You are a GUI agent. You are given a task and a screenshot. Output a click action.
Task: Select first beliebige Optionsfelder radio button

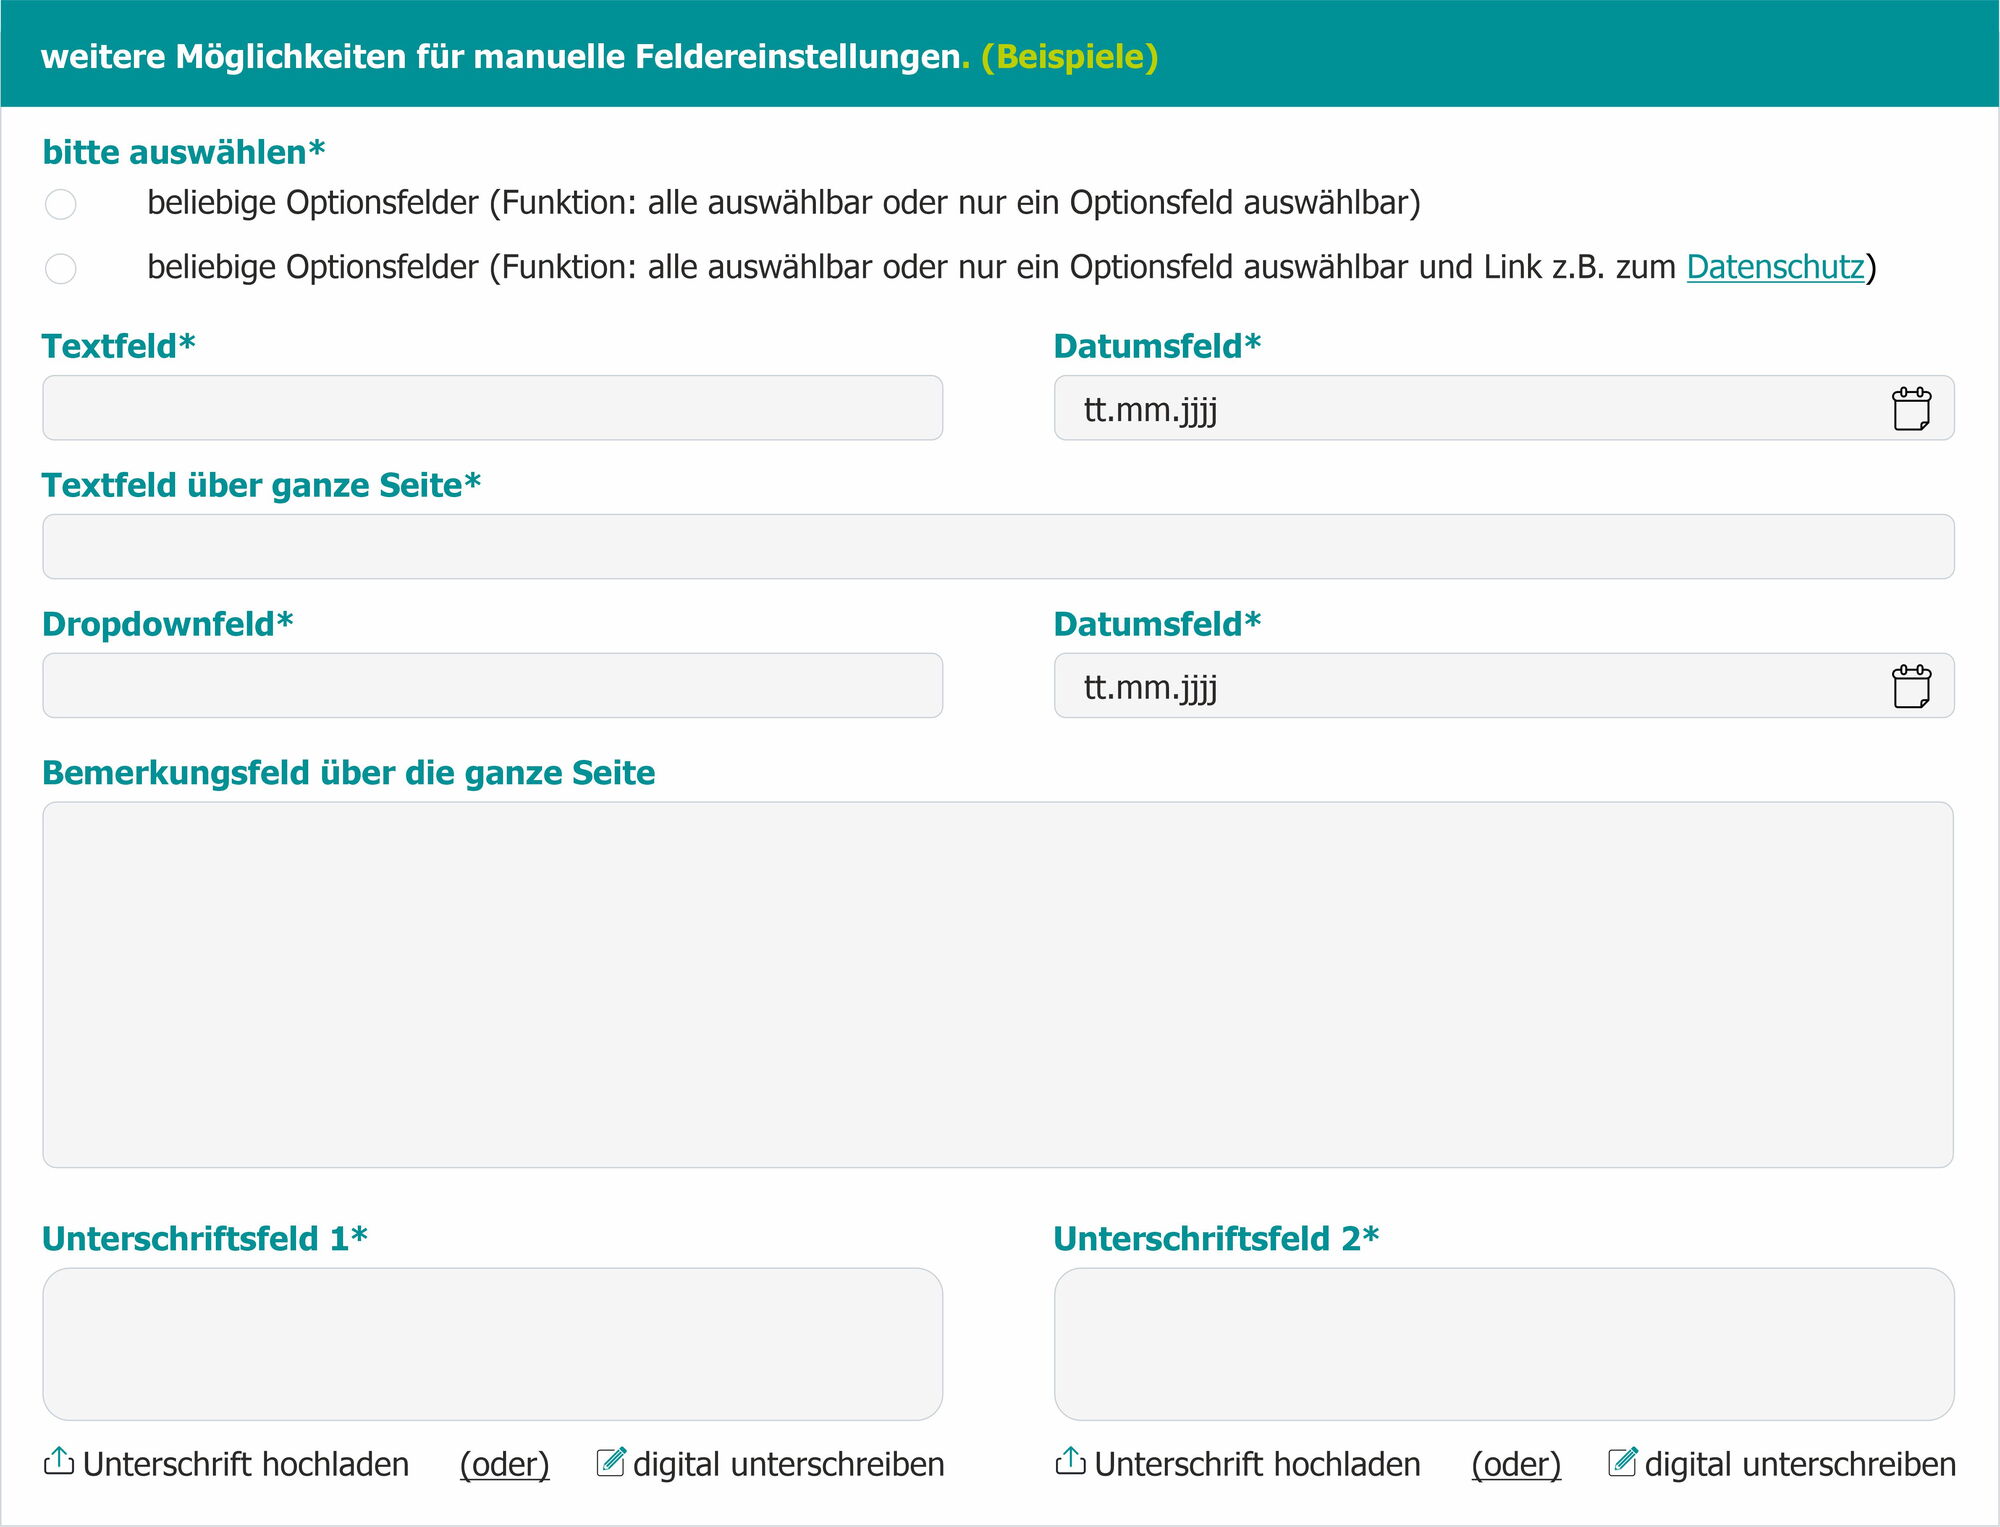pyautogui.click(x=61, y=204)
